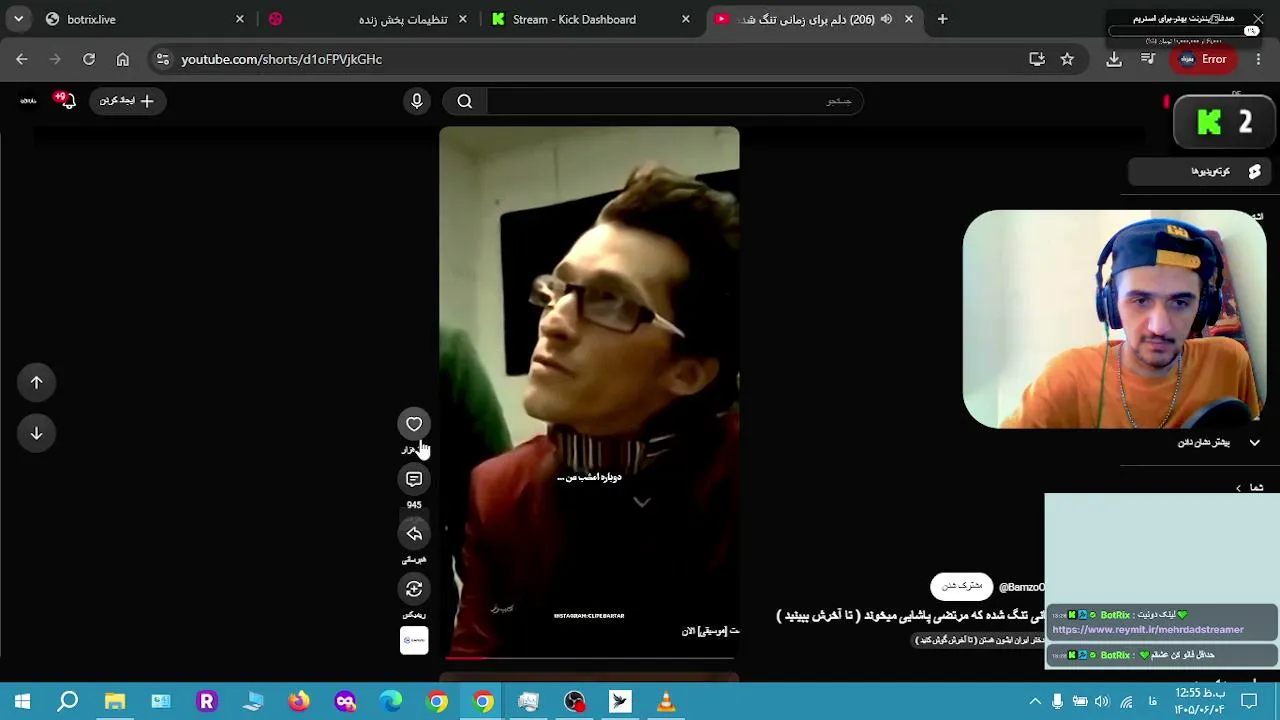Open the Windows Start menu
1280x720 pixels.
[22, 702]
